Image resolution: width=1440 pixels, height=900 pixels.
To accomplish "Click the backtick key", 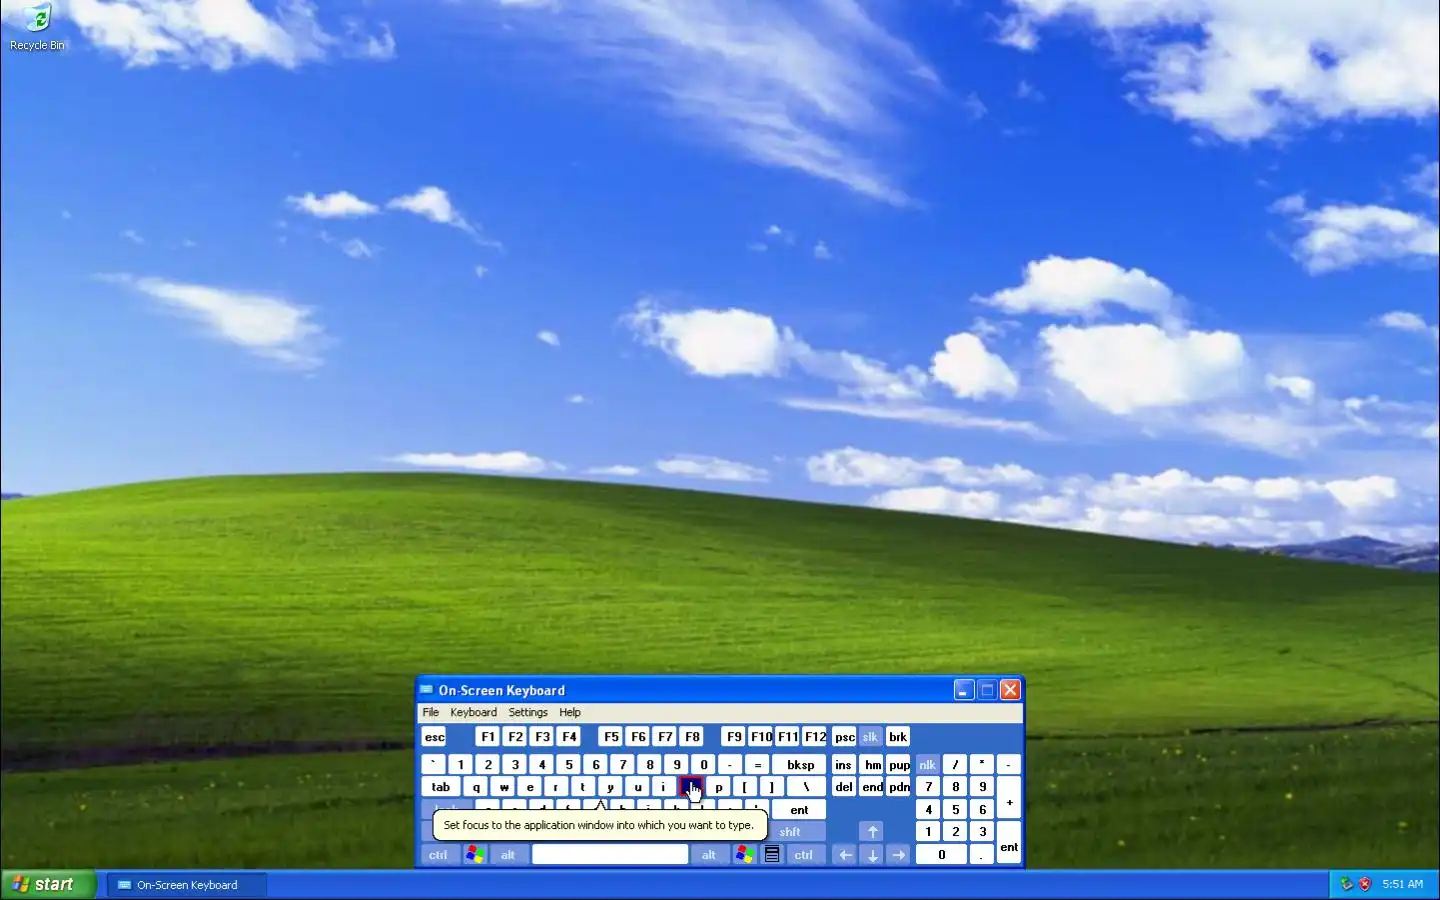I will tap(433, 765).
